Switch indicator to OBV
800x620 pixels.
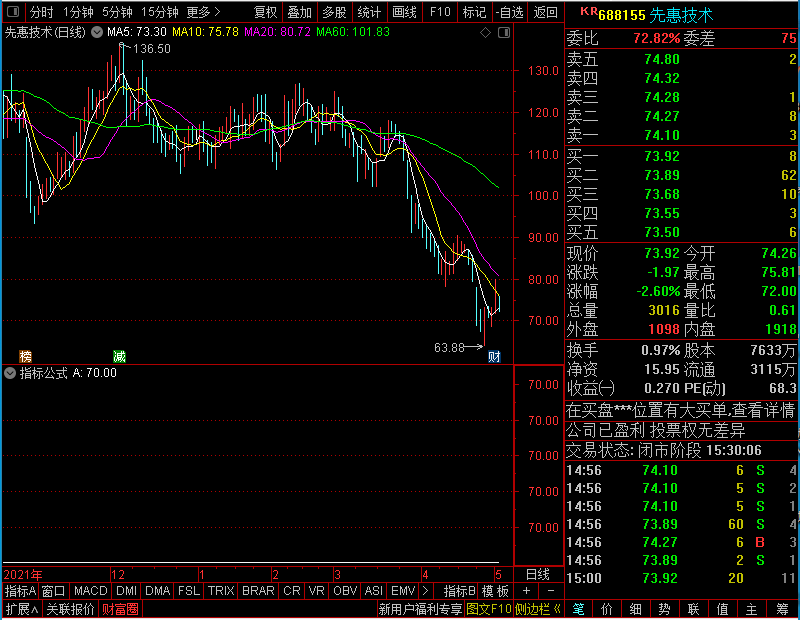345,591
